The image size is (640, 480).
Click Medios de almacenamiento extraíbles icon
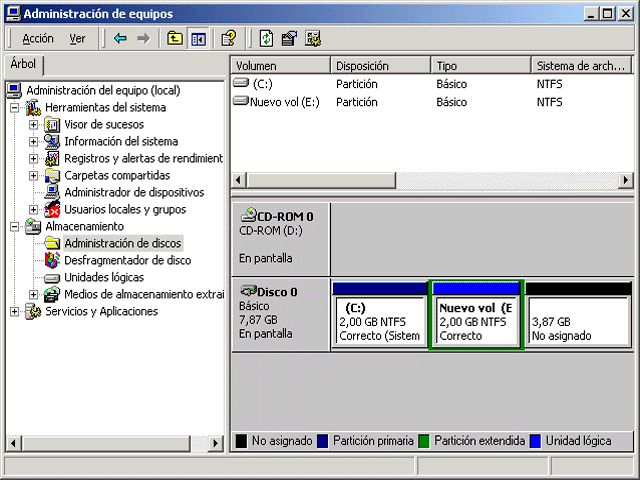click(52, 294)
